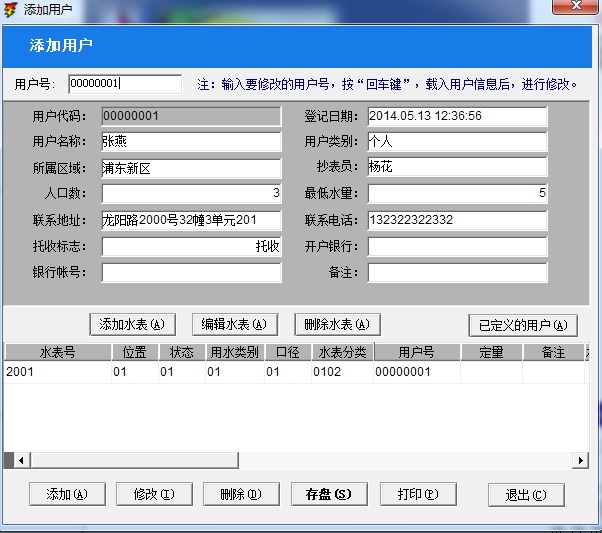The image size is (602, 533).
Task: Click the 修改(I) button
Action: 154,494
